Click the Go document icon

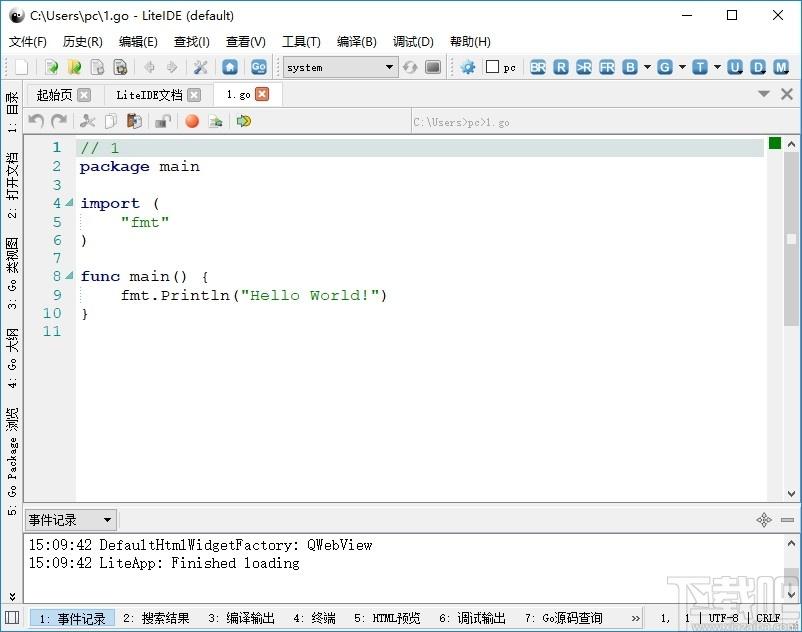(x=258, y=67)
